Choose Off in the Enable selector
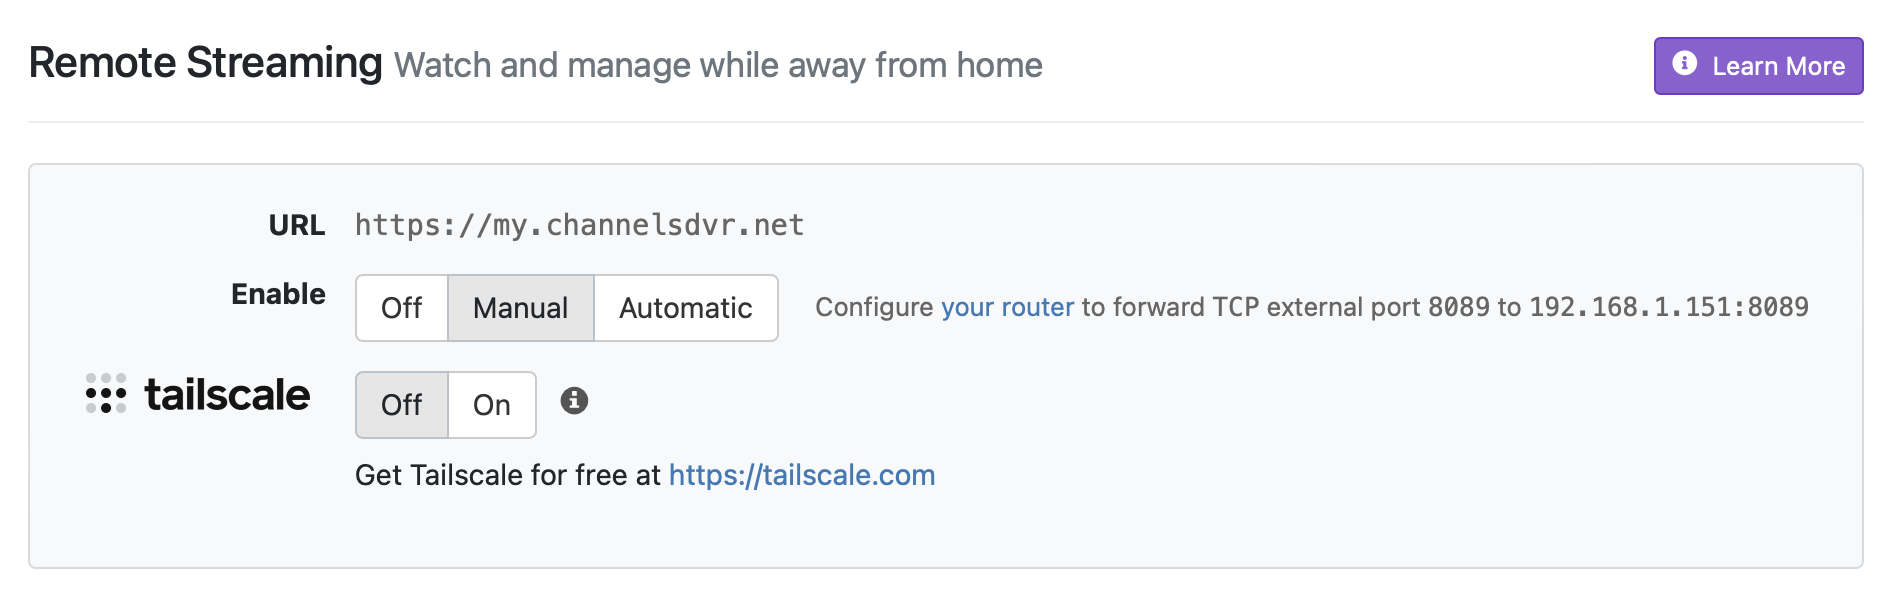 (401, 308)
